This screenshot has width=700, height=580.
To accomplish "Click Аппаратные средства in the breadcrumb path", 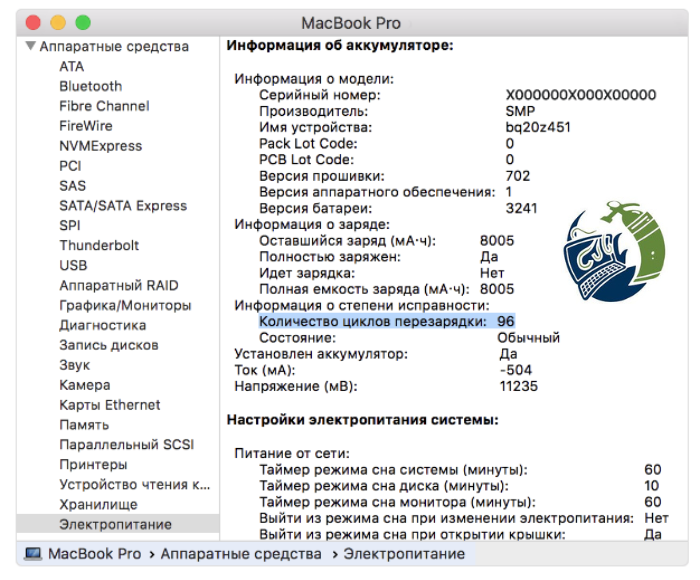I will point(241,554).
